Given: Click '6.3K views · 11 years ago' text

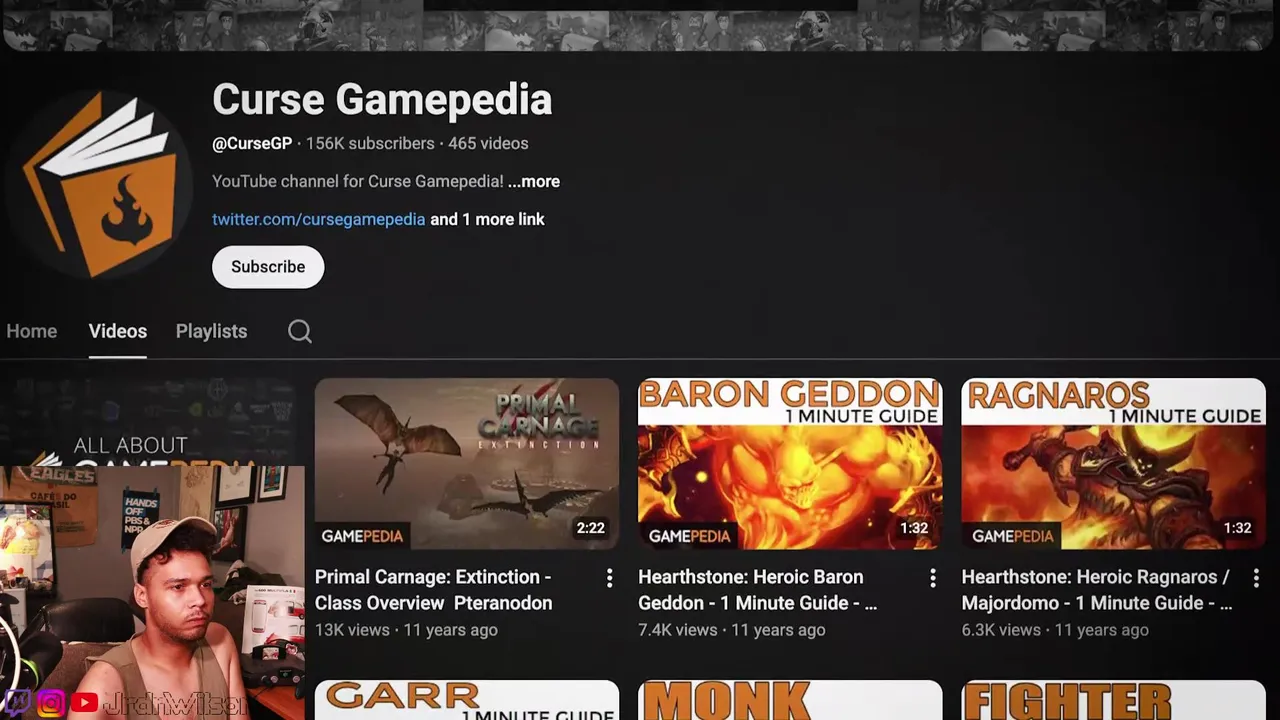Looking at the screenshot, I should [1055, 630].
